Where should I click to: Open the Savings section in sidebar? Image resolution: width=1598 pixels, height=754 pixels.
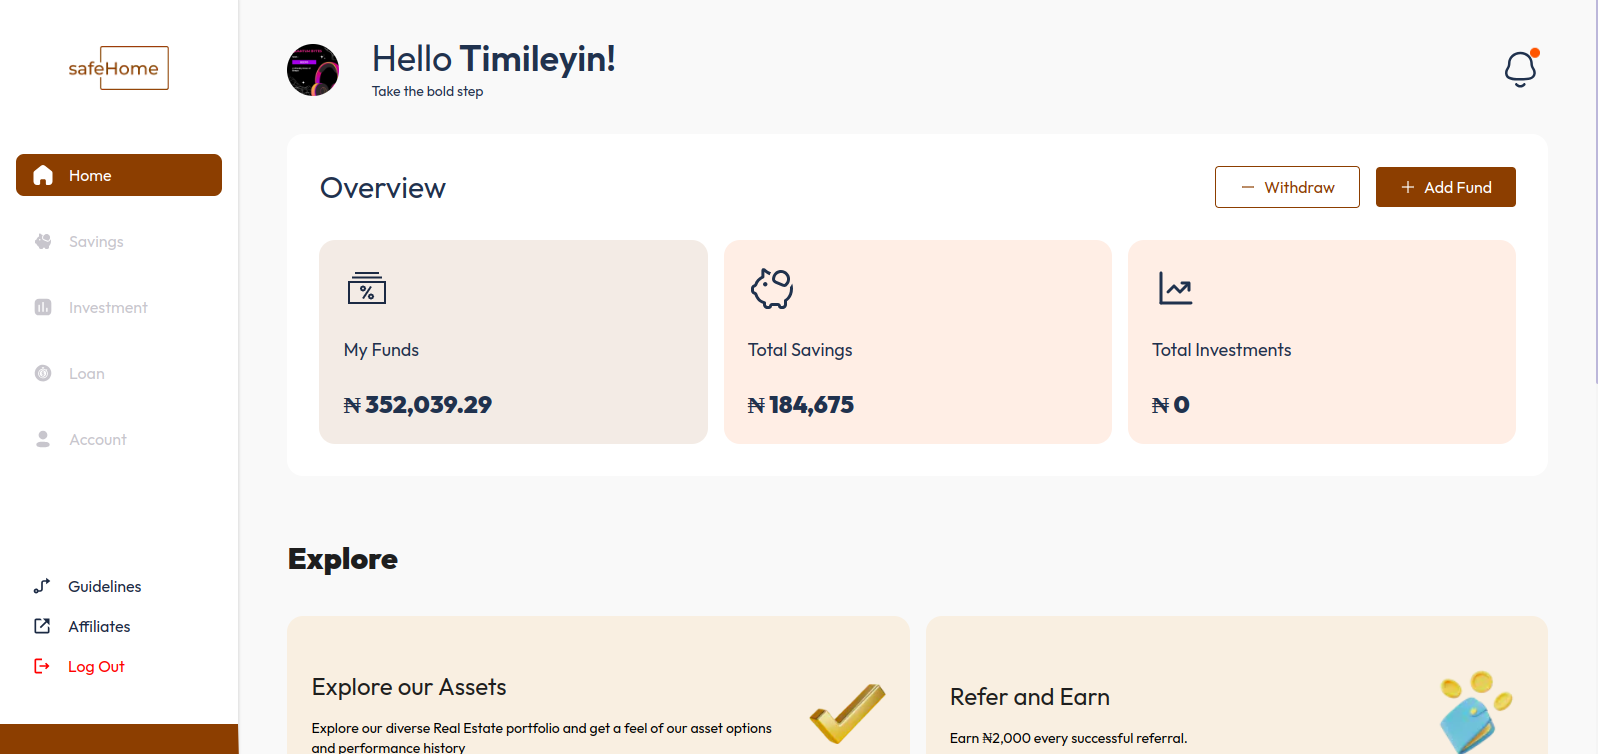click(96, 241)
